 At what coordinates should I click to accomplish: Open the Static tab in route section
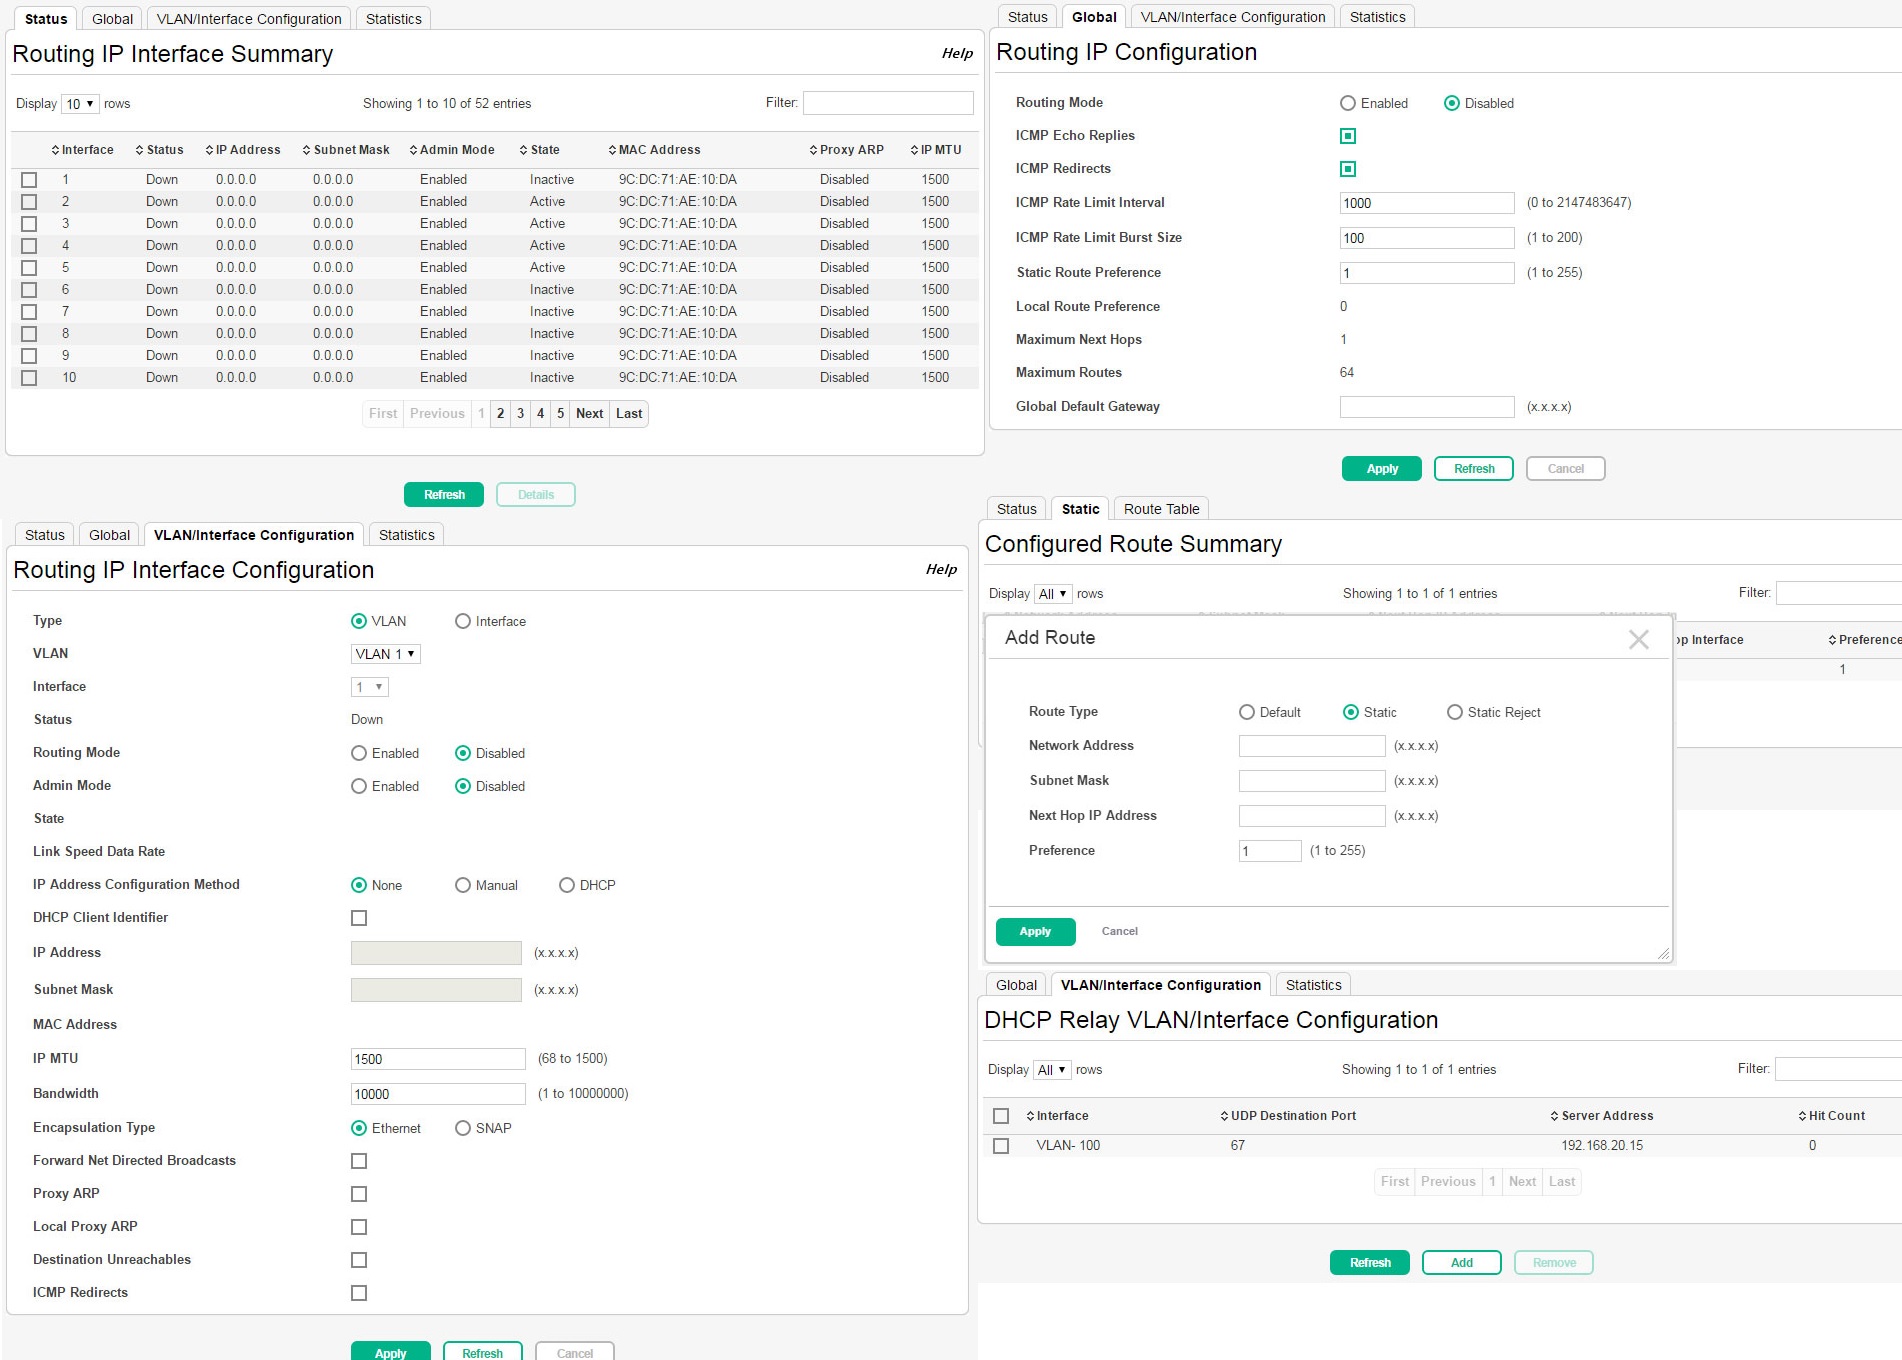pos(1080,509)
